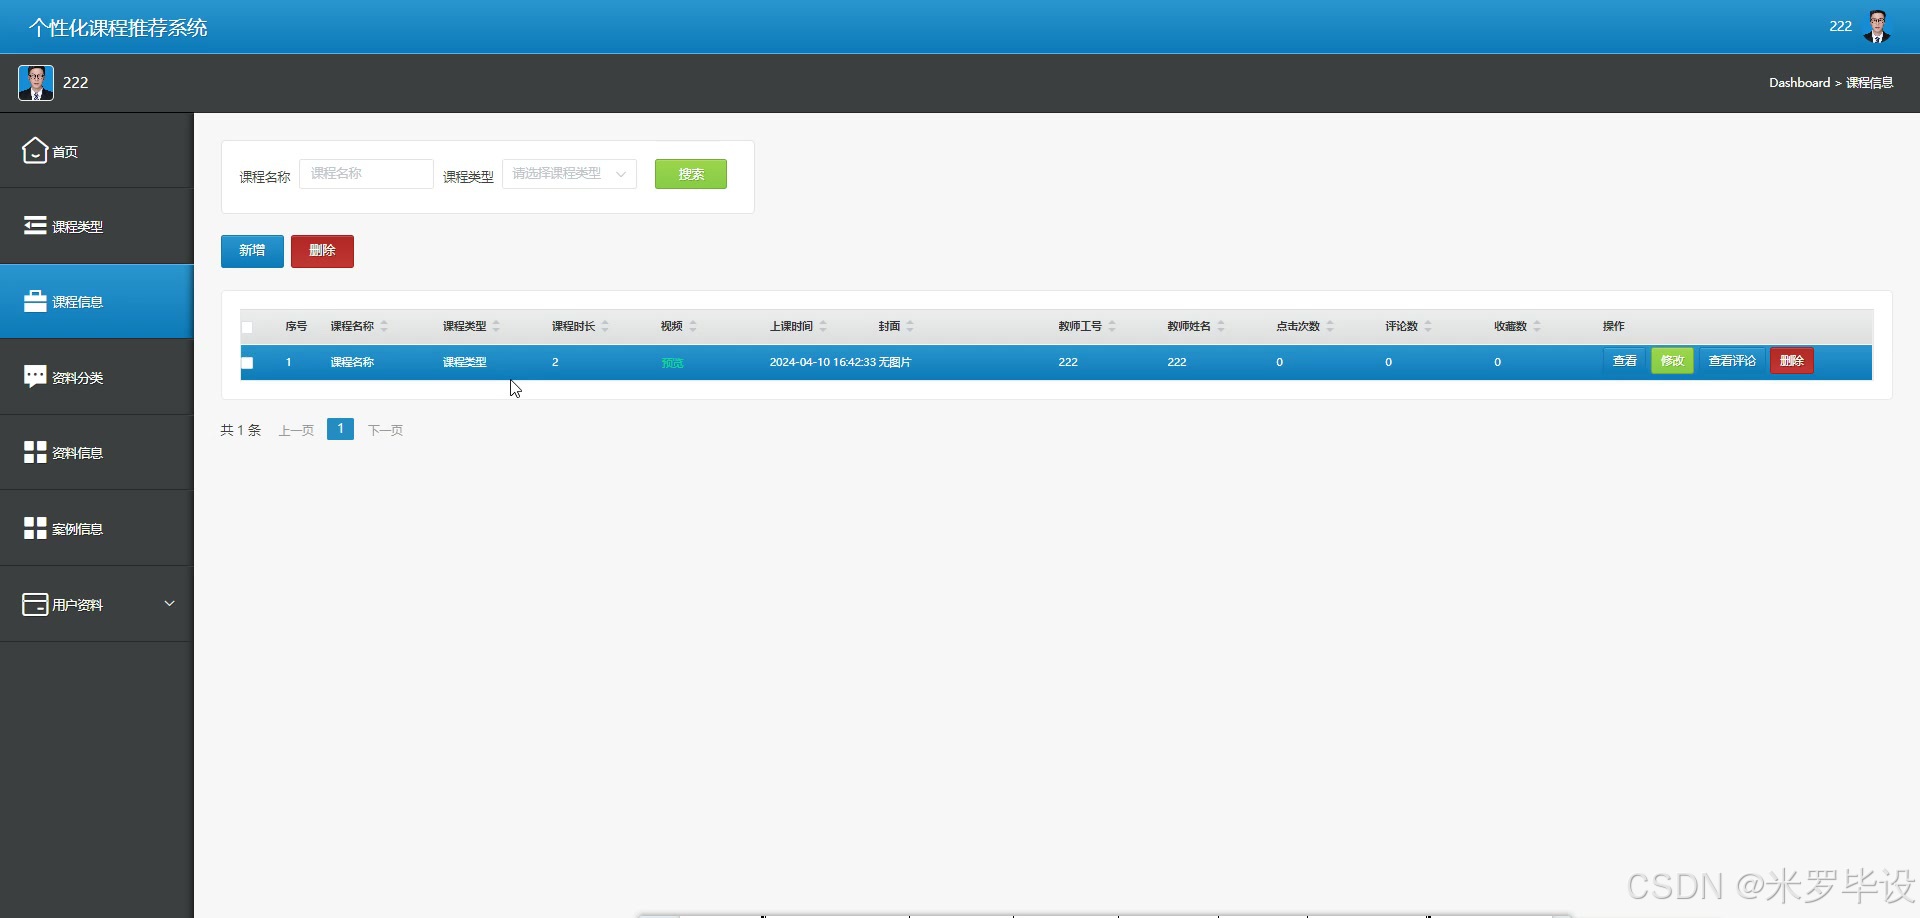This screenshot has height=918, width=1920.
Task: Sort by 课程时长 column arrows
Action: (x=605, y=326)
